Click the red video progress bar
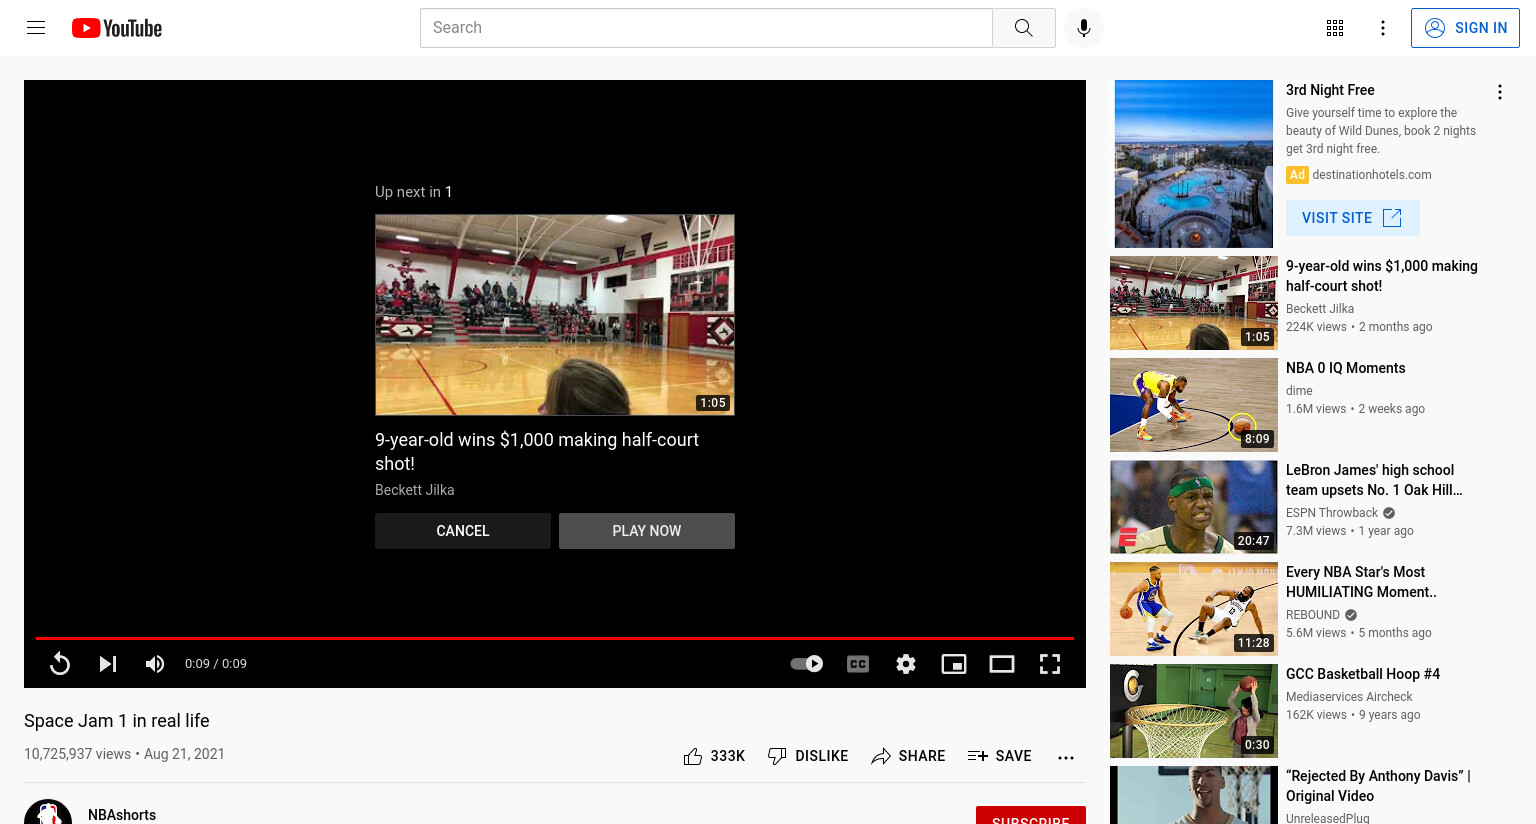This screenshot has width=1536, height=824. pyautogui.click(x=555, y=638)
